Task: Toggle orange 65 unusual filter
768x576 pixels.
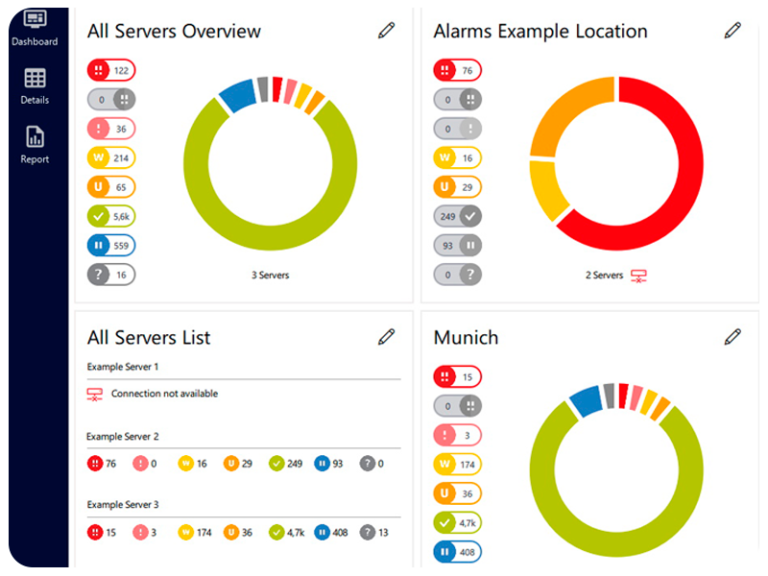Action: pos(111,187)
